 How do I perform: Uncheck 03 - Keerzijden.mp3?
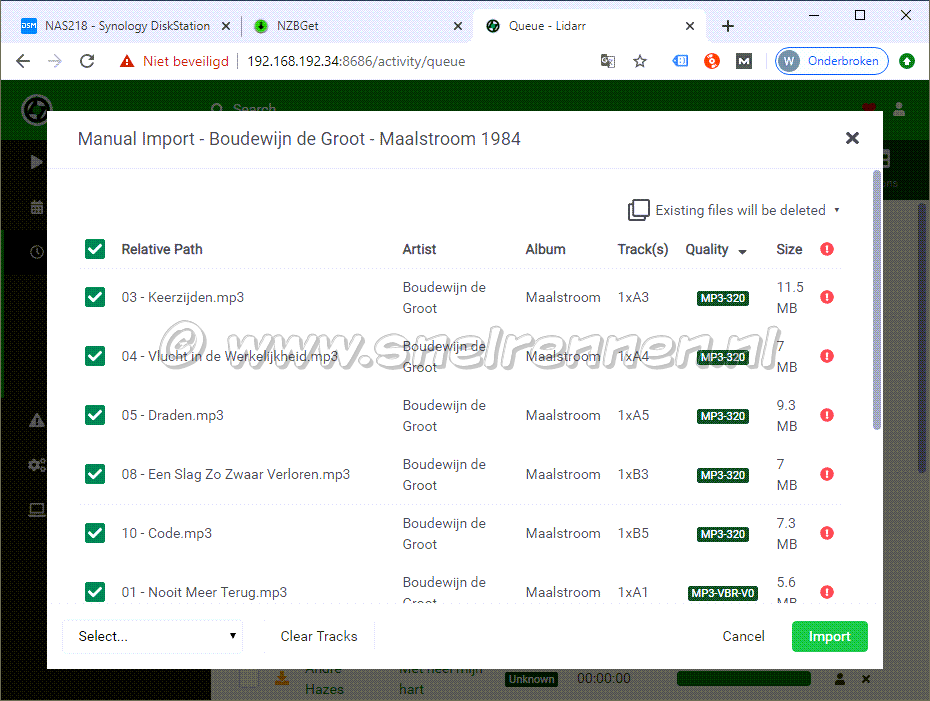click(x=95, y=297)
